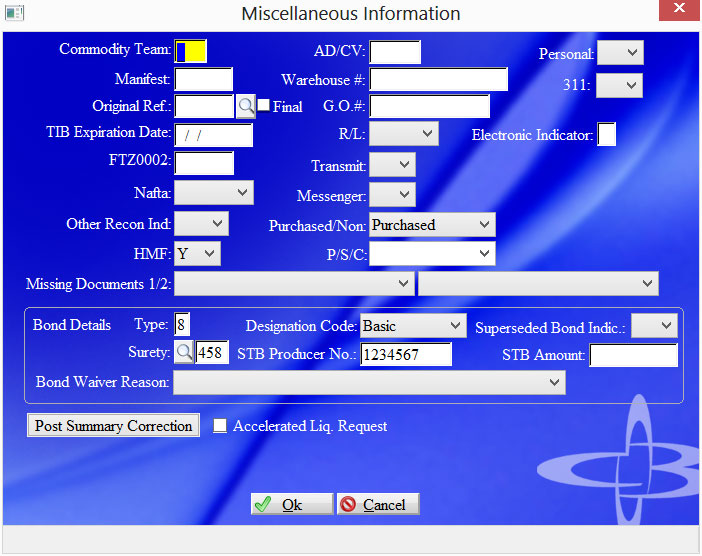The height and width of the screenshot is (556, 702).
Task: Click the Original Ref. input field
Action: [204, 106]
